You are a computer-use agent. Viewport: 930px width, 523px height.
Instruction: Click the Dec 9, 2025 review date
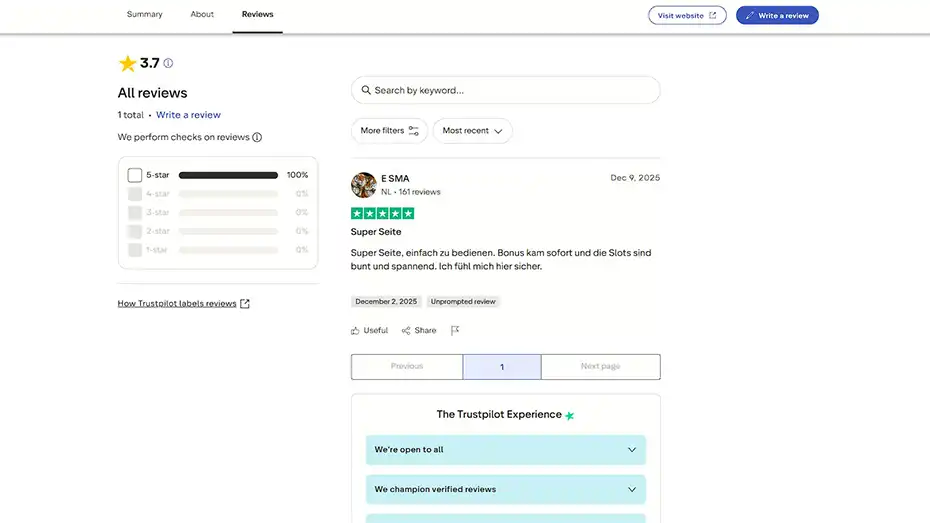tap(635, 178)
